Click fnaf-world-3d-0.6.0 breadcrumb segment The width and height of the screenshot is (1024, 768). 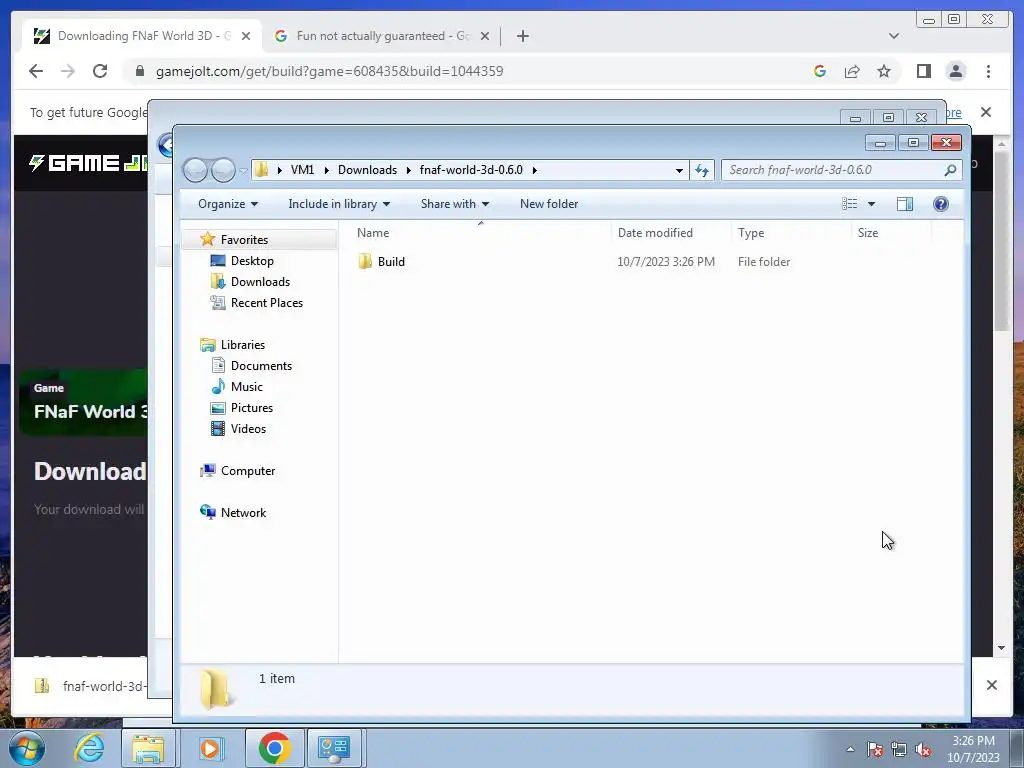(471, 170)
